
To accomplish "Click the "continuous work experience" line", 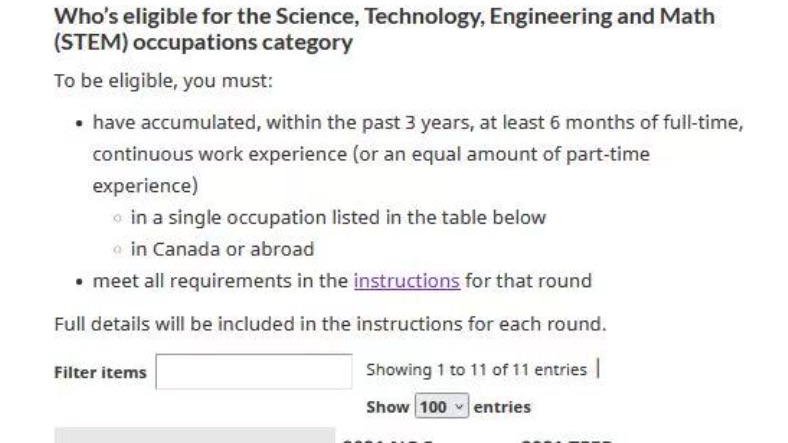I will (x=371, y=154).
